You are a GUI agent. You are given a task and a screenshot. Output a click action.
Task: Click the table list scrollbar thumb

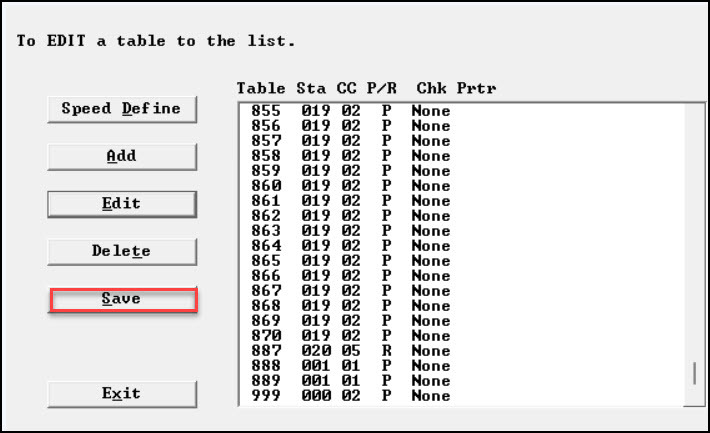pos(694,374)
